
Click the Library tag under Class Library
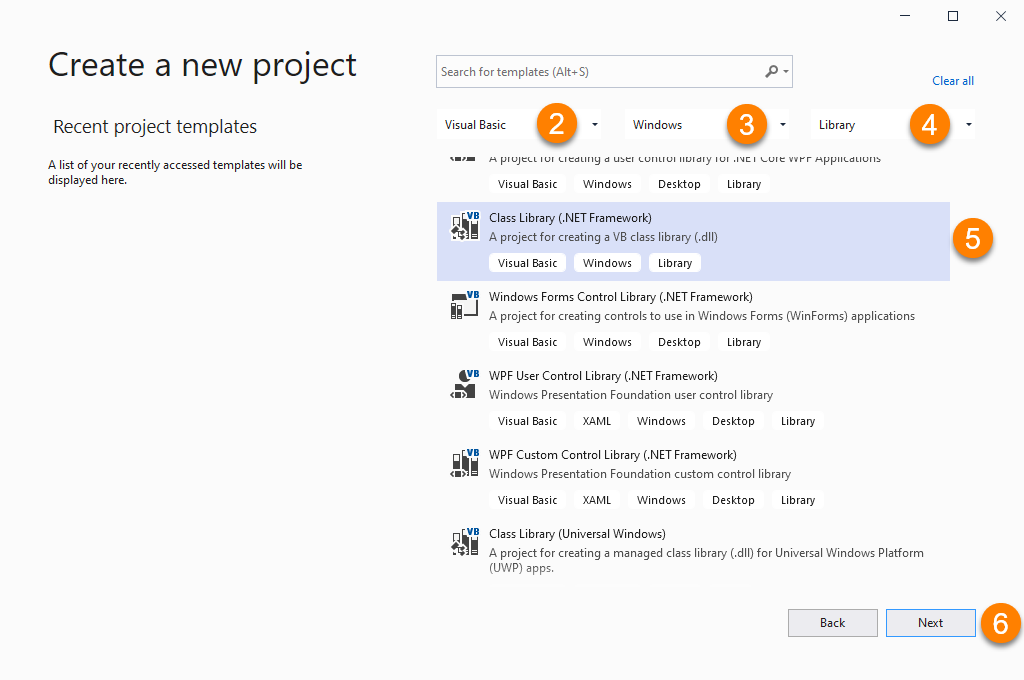(x=675, y=263)
